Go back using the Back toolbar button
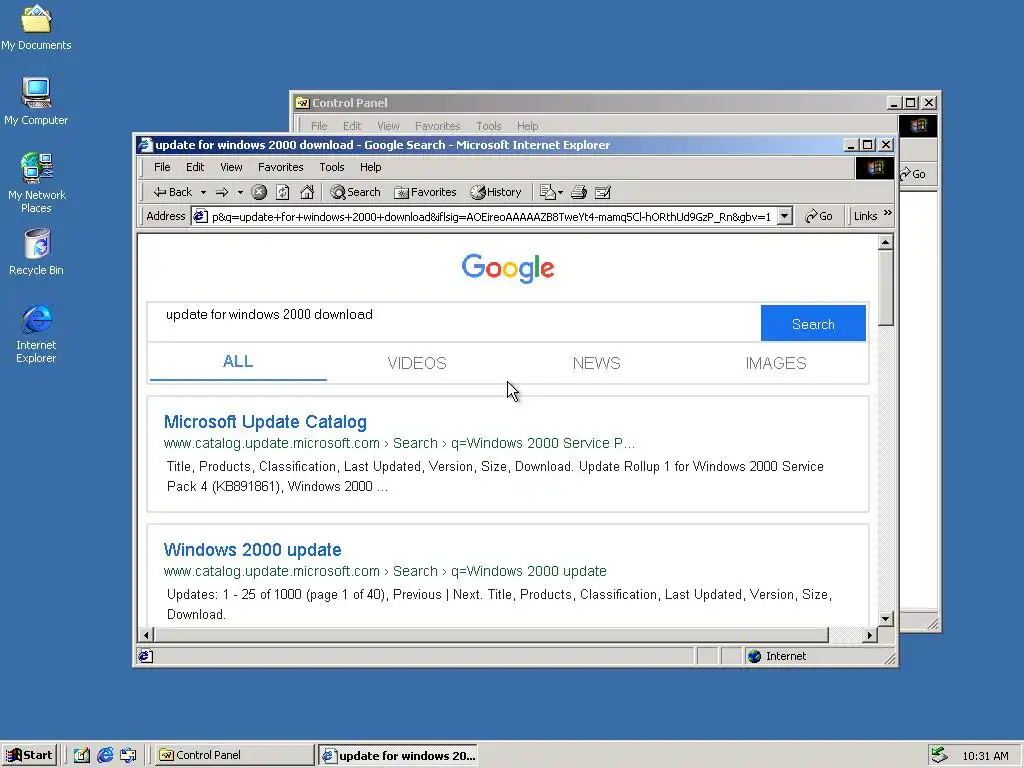 (x=172, y=192)
